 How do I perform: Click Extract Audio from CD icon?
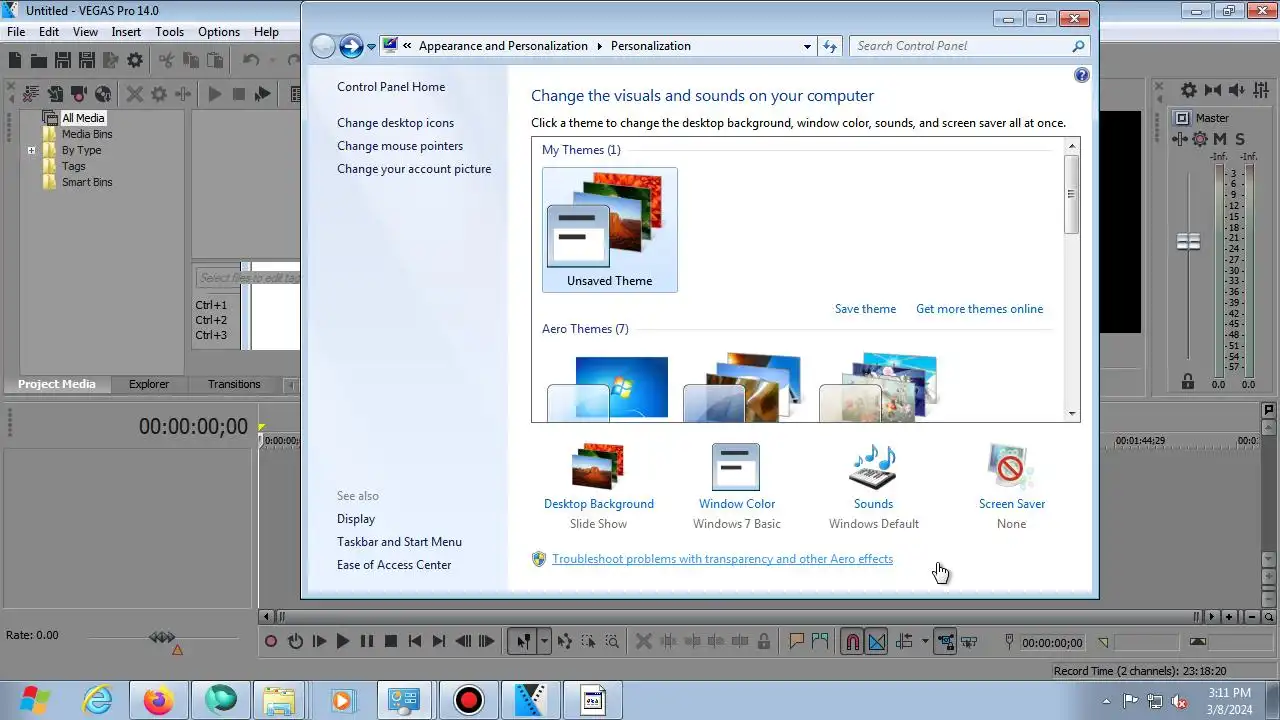(x=103, y=94)
